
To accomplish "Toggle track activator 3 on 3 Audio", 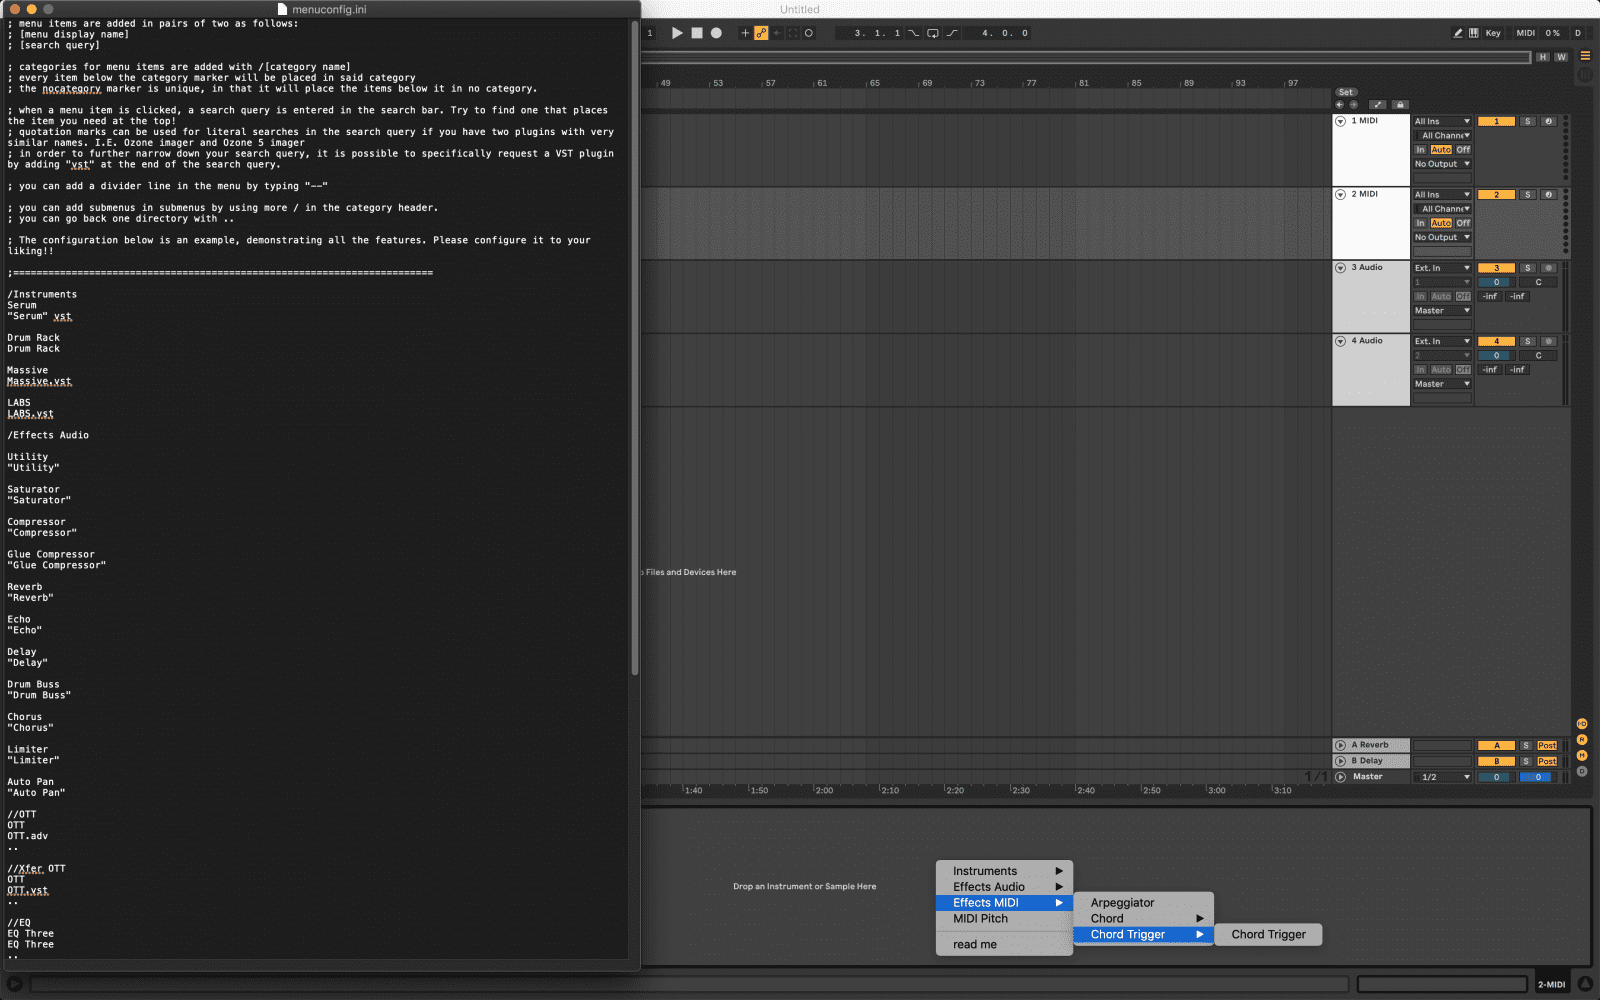I will click(1496, 268).
